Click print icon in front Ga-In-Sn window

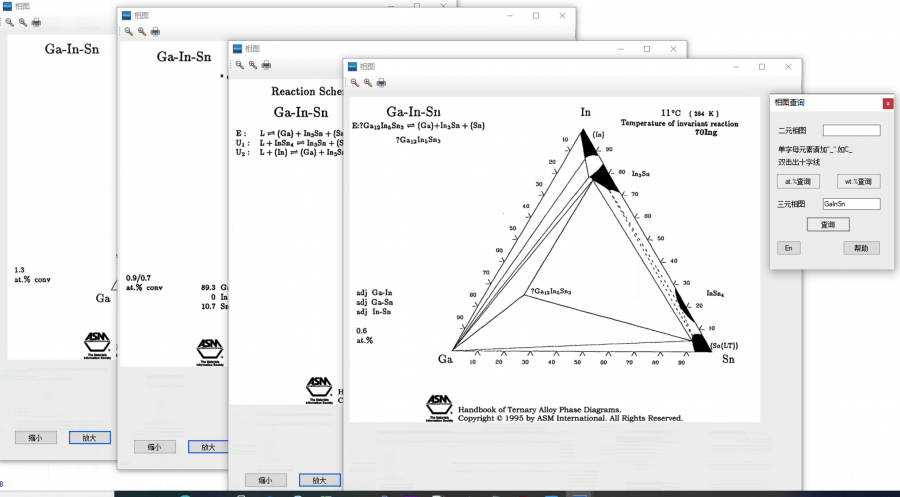[x=381, y=83]
